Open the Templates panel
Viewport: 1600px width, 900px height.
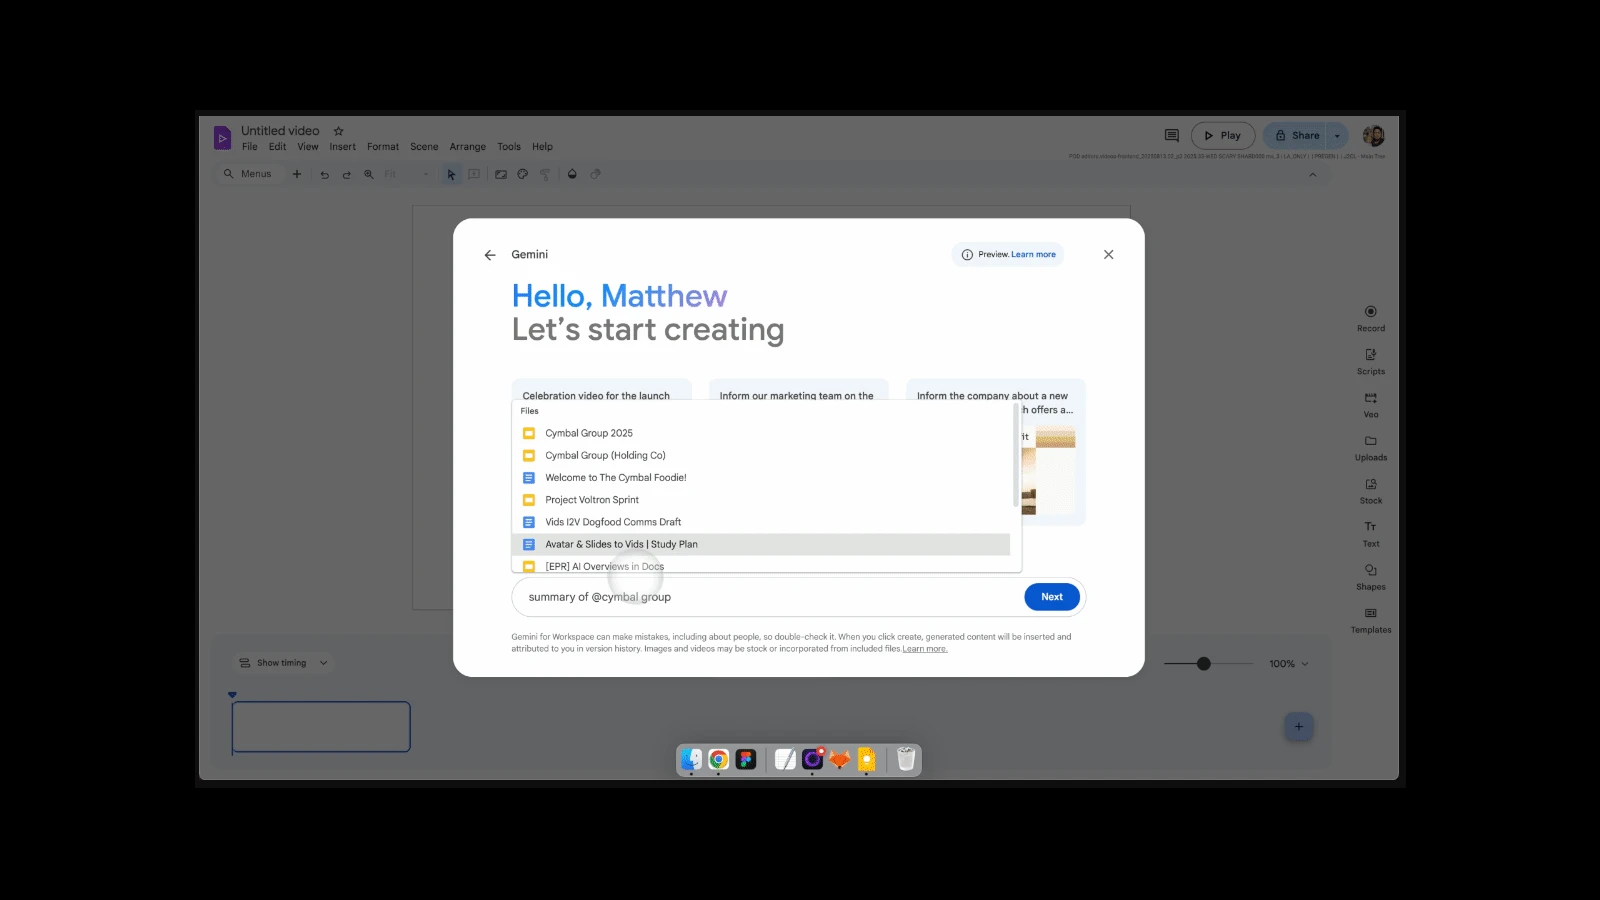[1371, 620]
